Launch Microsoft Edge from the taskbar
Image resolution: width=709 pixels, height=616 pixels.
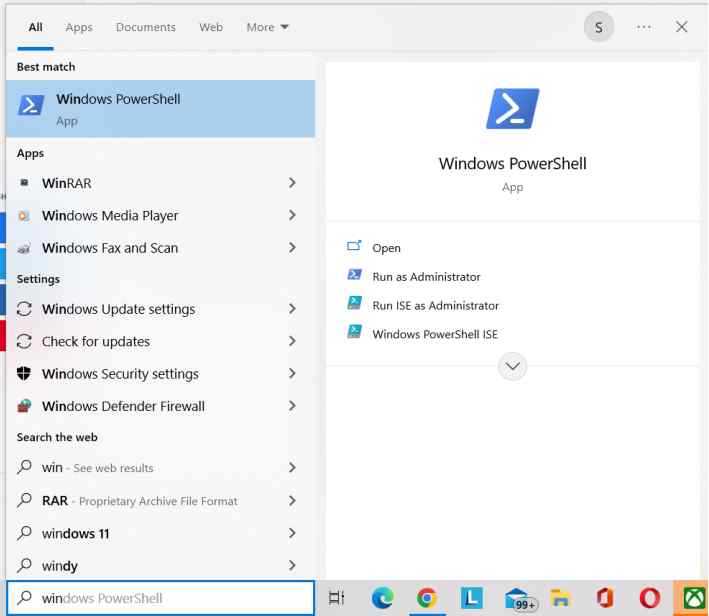click(383, 598)
